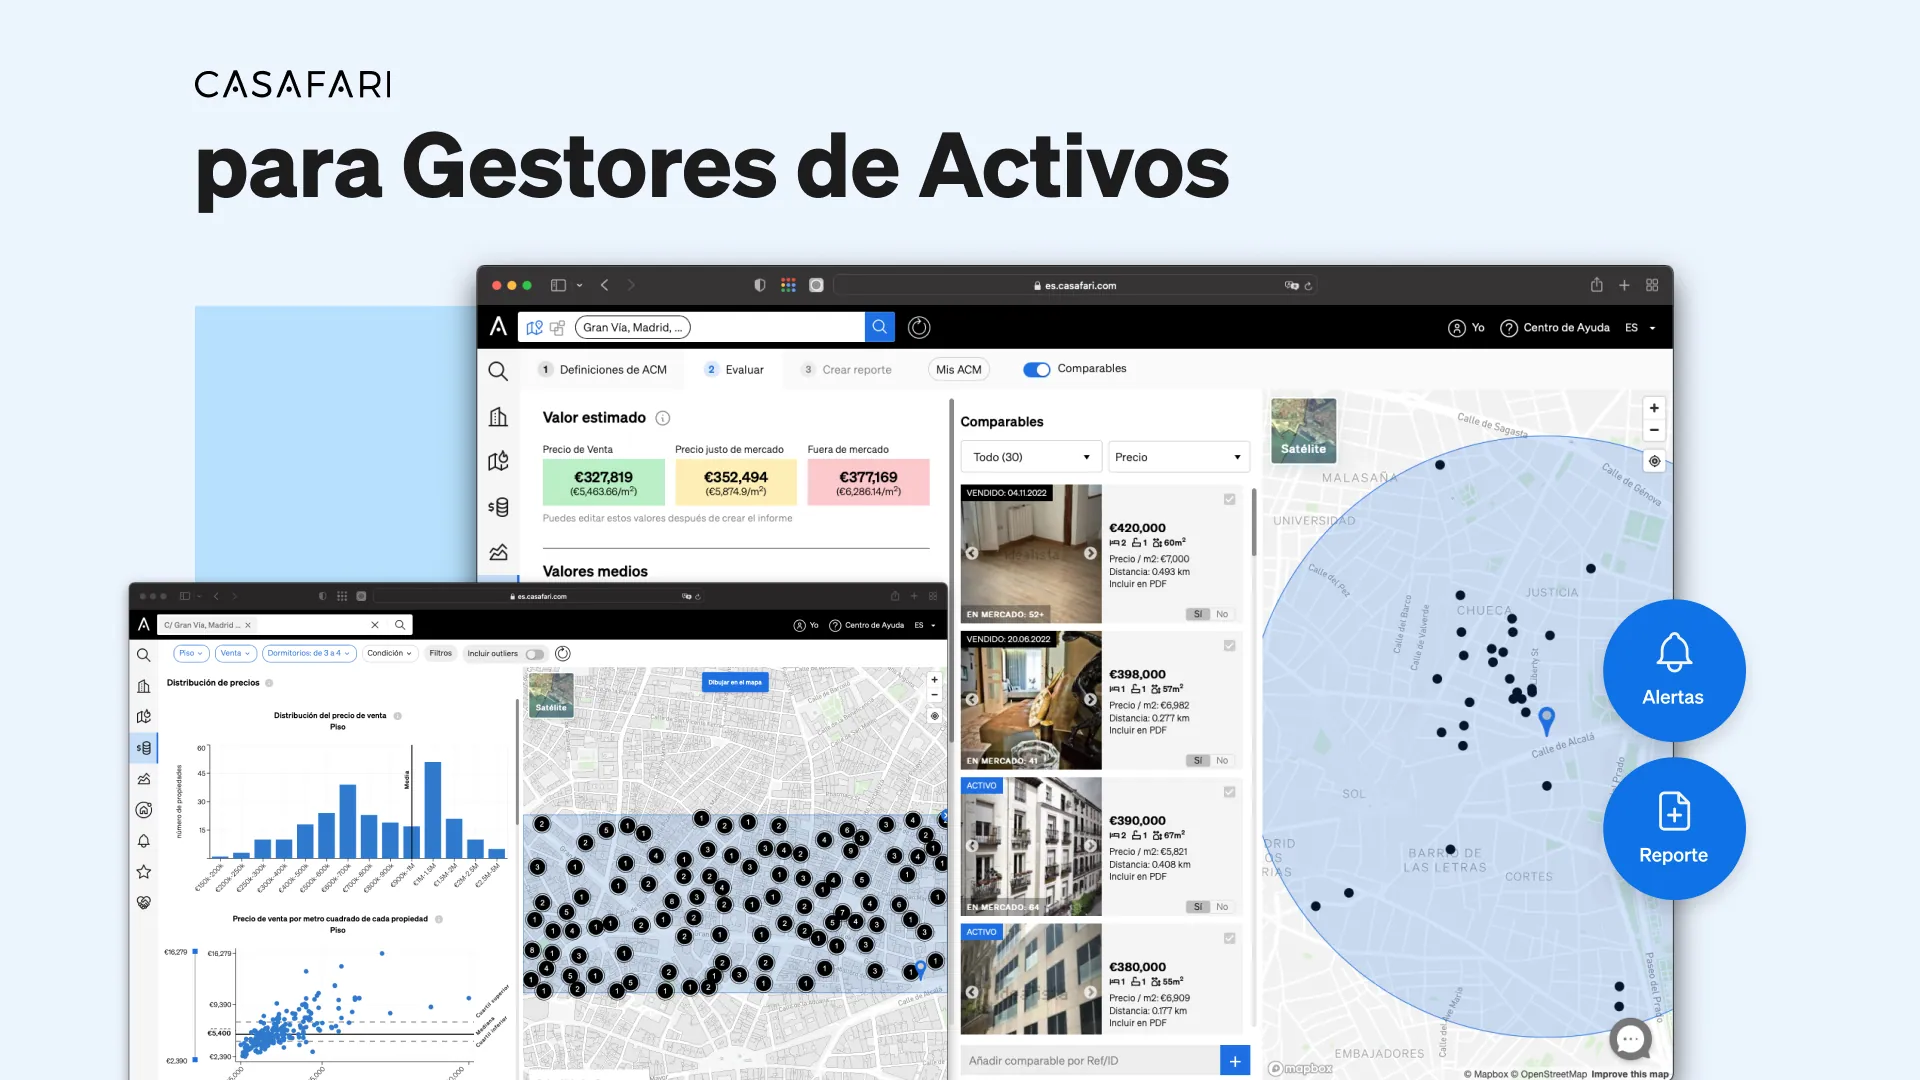Click the bell icon in small window sidebar
The image size is (1920, 1080).
coord(144,841)
